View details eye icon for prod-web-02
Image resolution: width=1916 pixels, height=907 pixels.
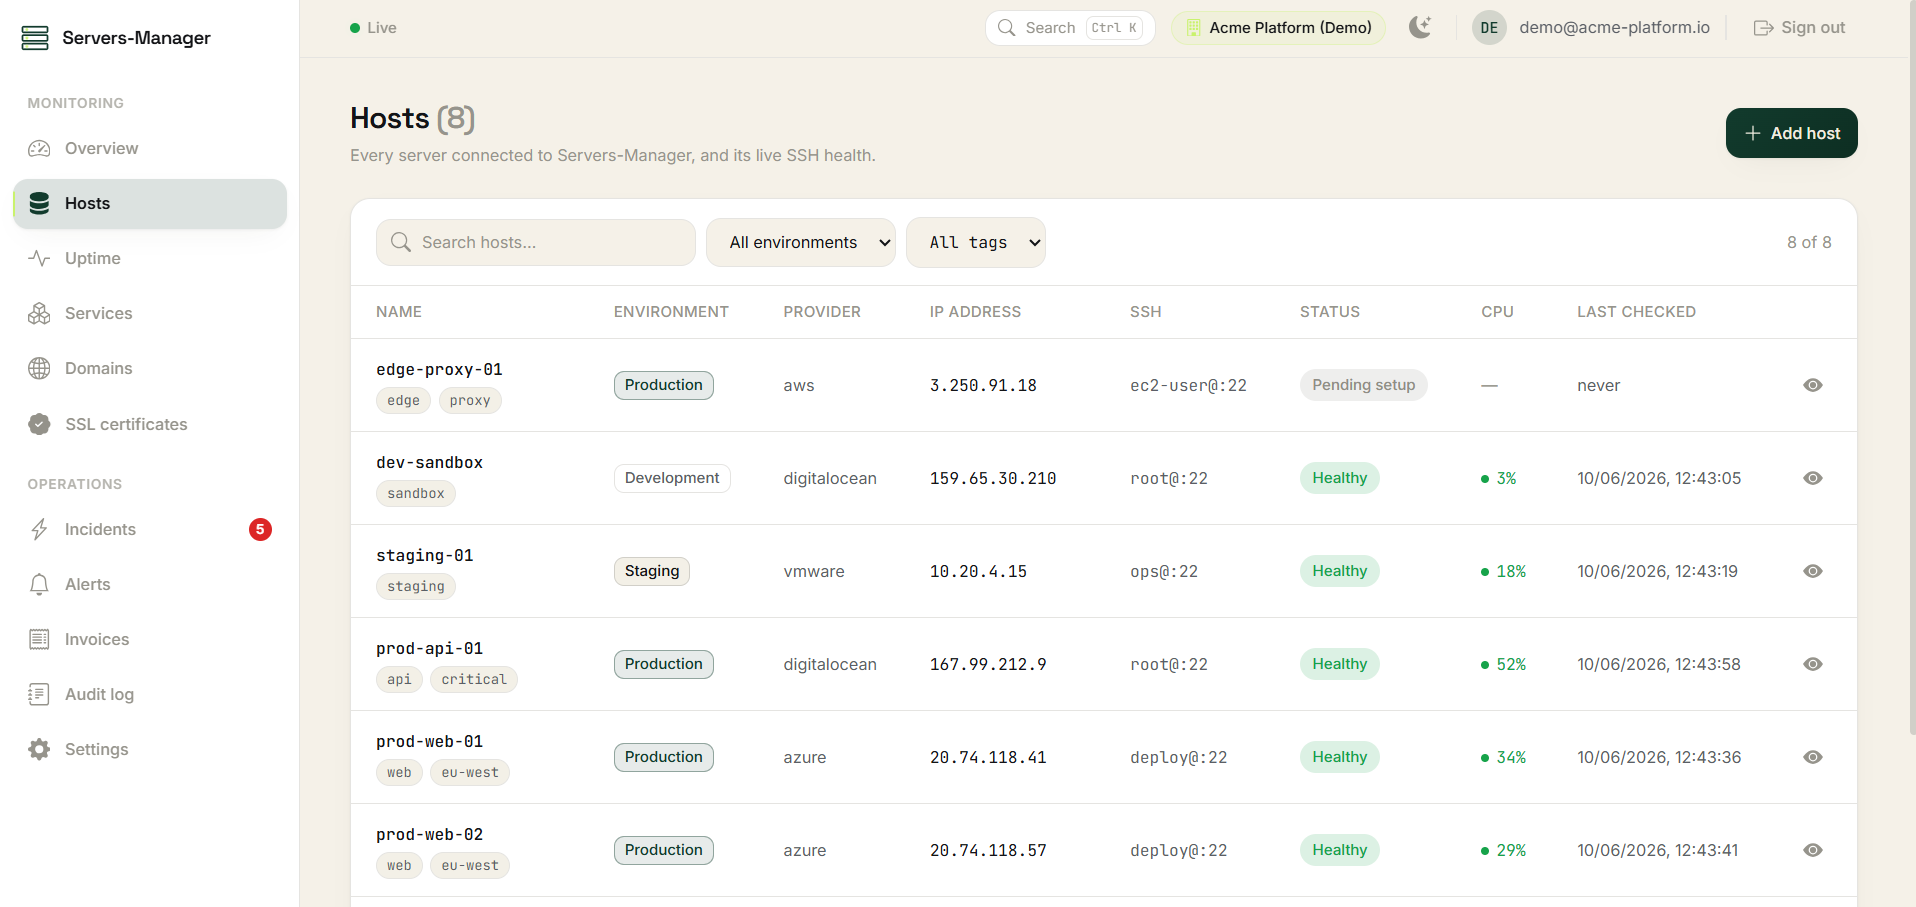(1813, 850)
